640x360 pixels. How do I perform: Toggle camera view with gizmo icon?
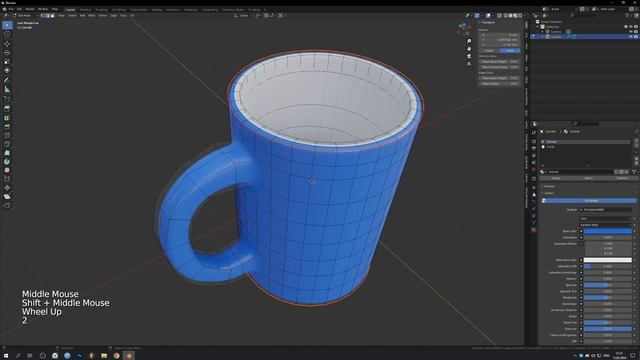[469, 56]
